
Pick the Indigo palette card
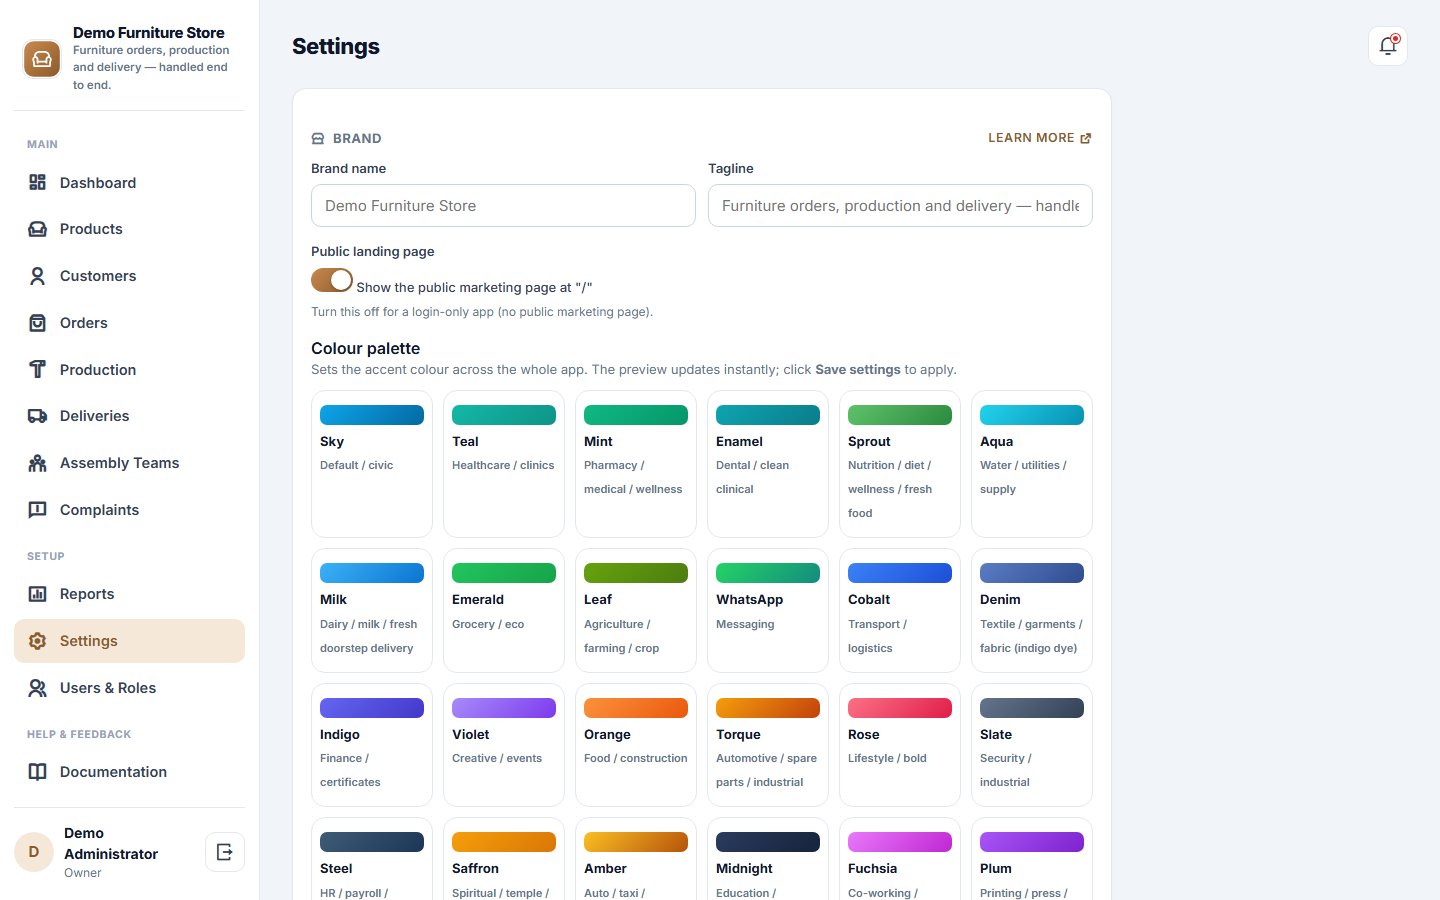372,745
